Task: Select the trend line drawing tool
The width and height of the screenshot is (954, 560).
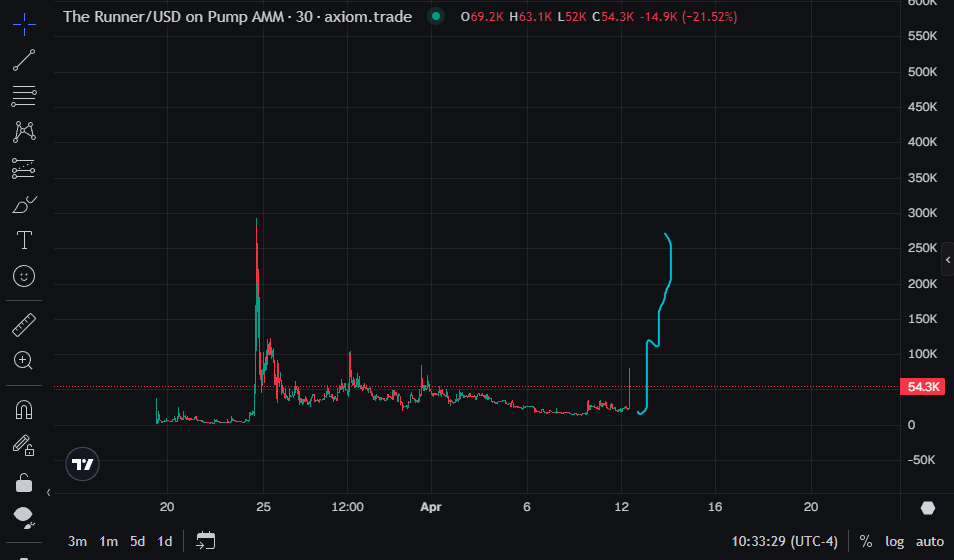Action: click(x=24, y=60)
